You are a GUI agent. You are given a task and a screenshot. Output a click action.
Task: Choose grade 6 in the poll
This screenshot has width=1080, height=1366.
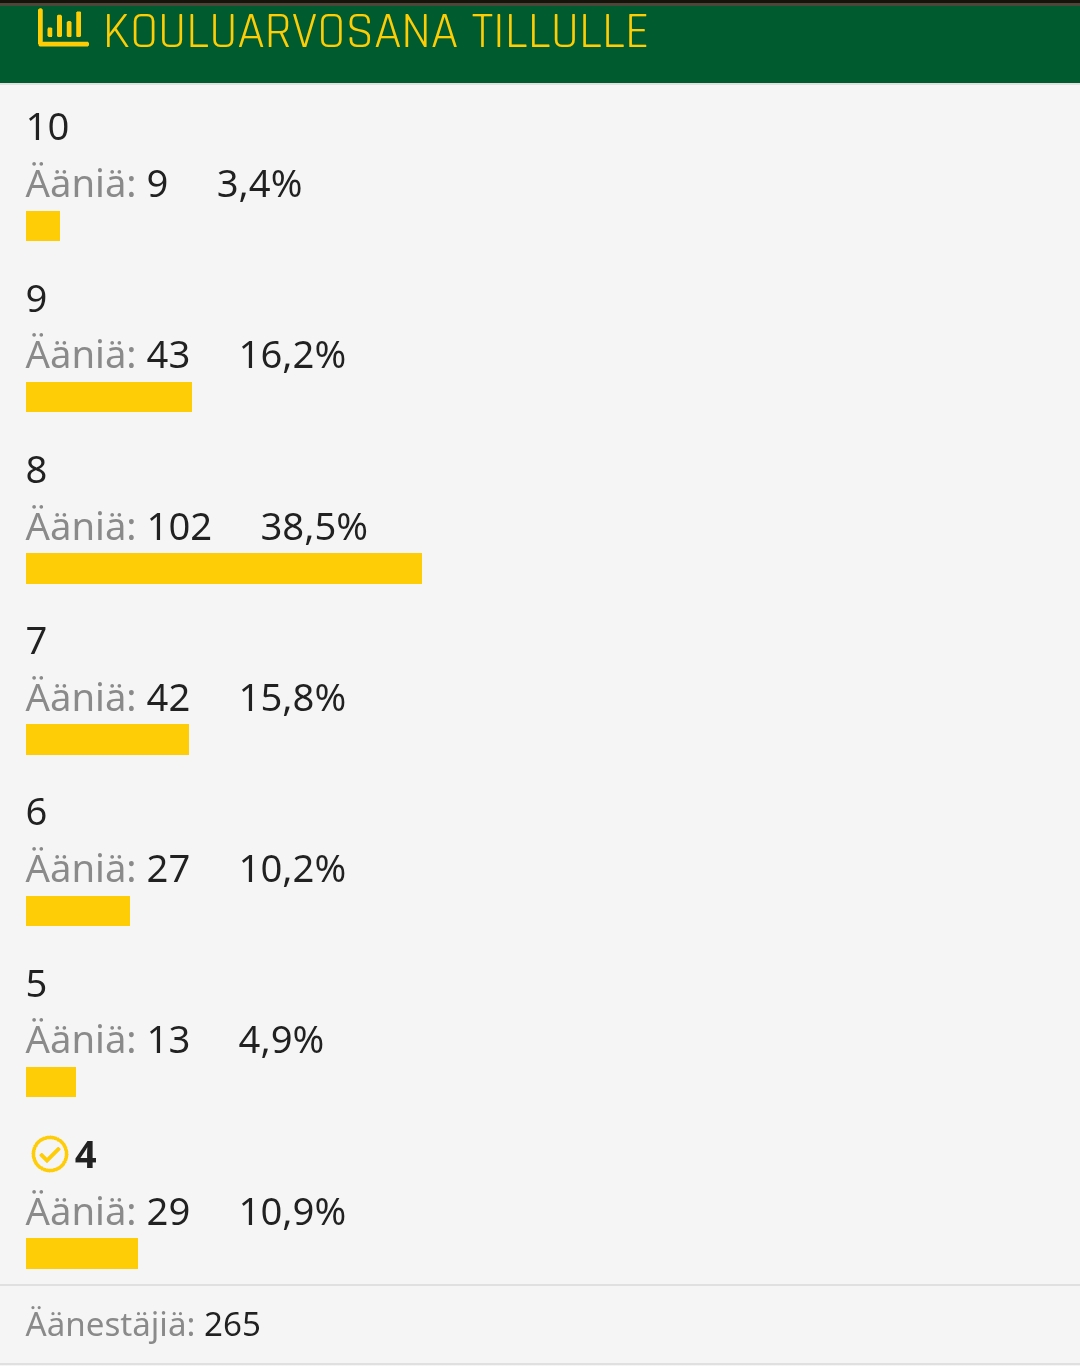coord(37,812)
